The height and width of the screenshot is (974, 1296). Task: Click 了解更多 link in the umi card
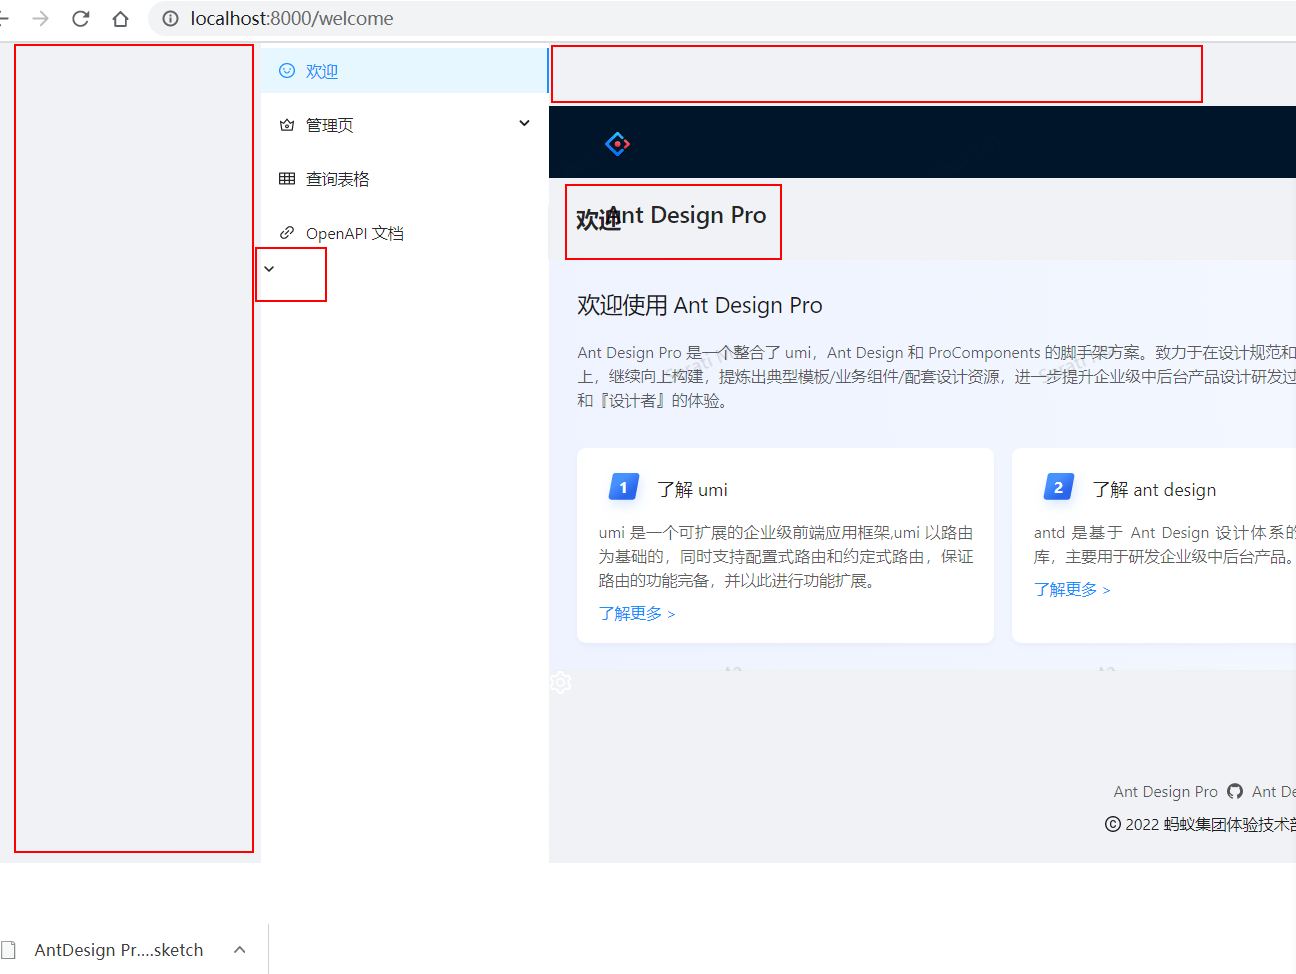[x=637, y=613]
